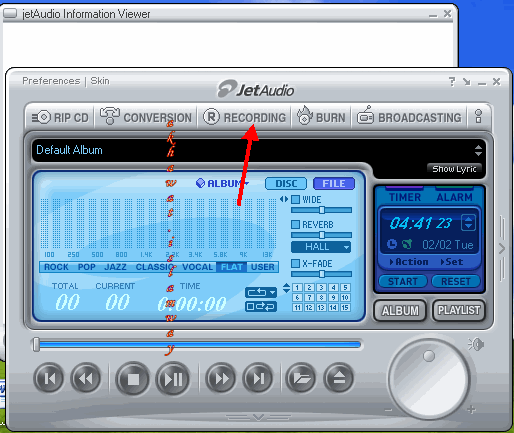514x433 pixels.
Task: Open the Conversion tool
Action: [146, 117]
